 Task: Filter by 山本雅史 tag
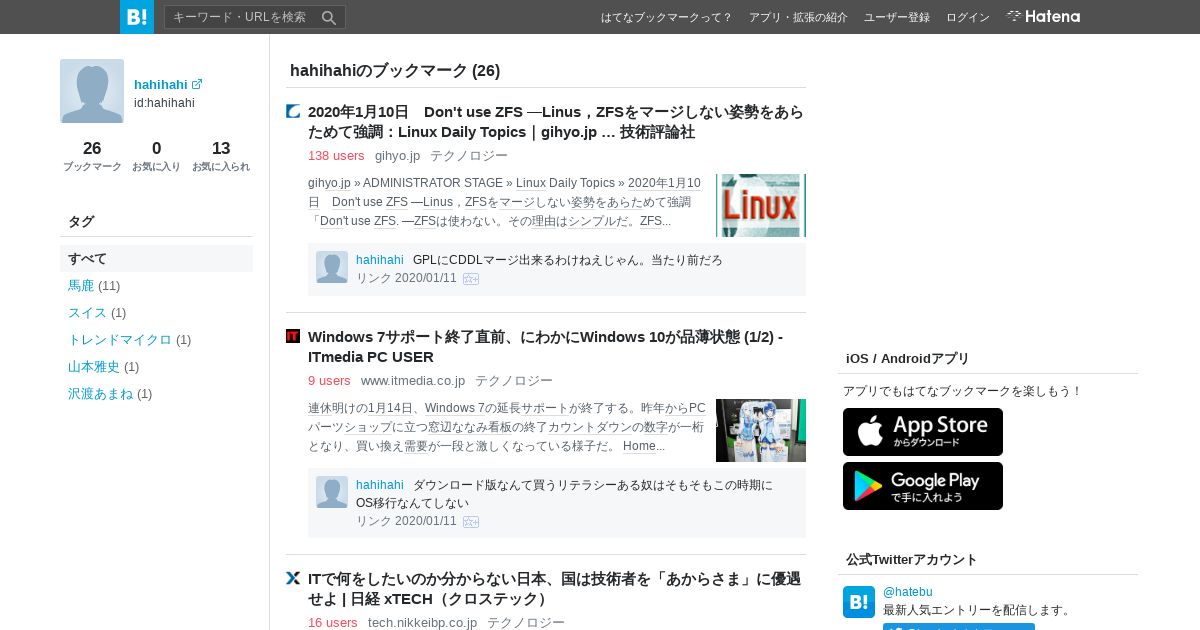pyautogui.click(x=94, y=367)
